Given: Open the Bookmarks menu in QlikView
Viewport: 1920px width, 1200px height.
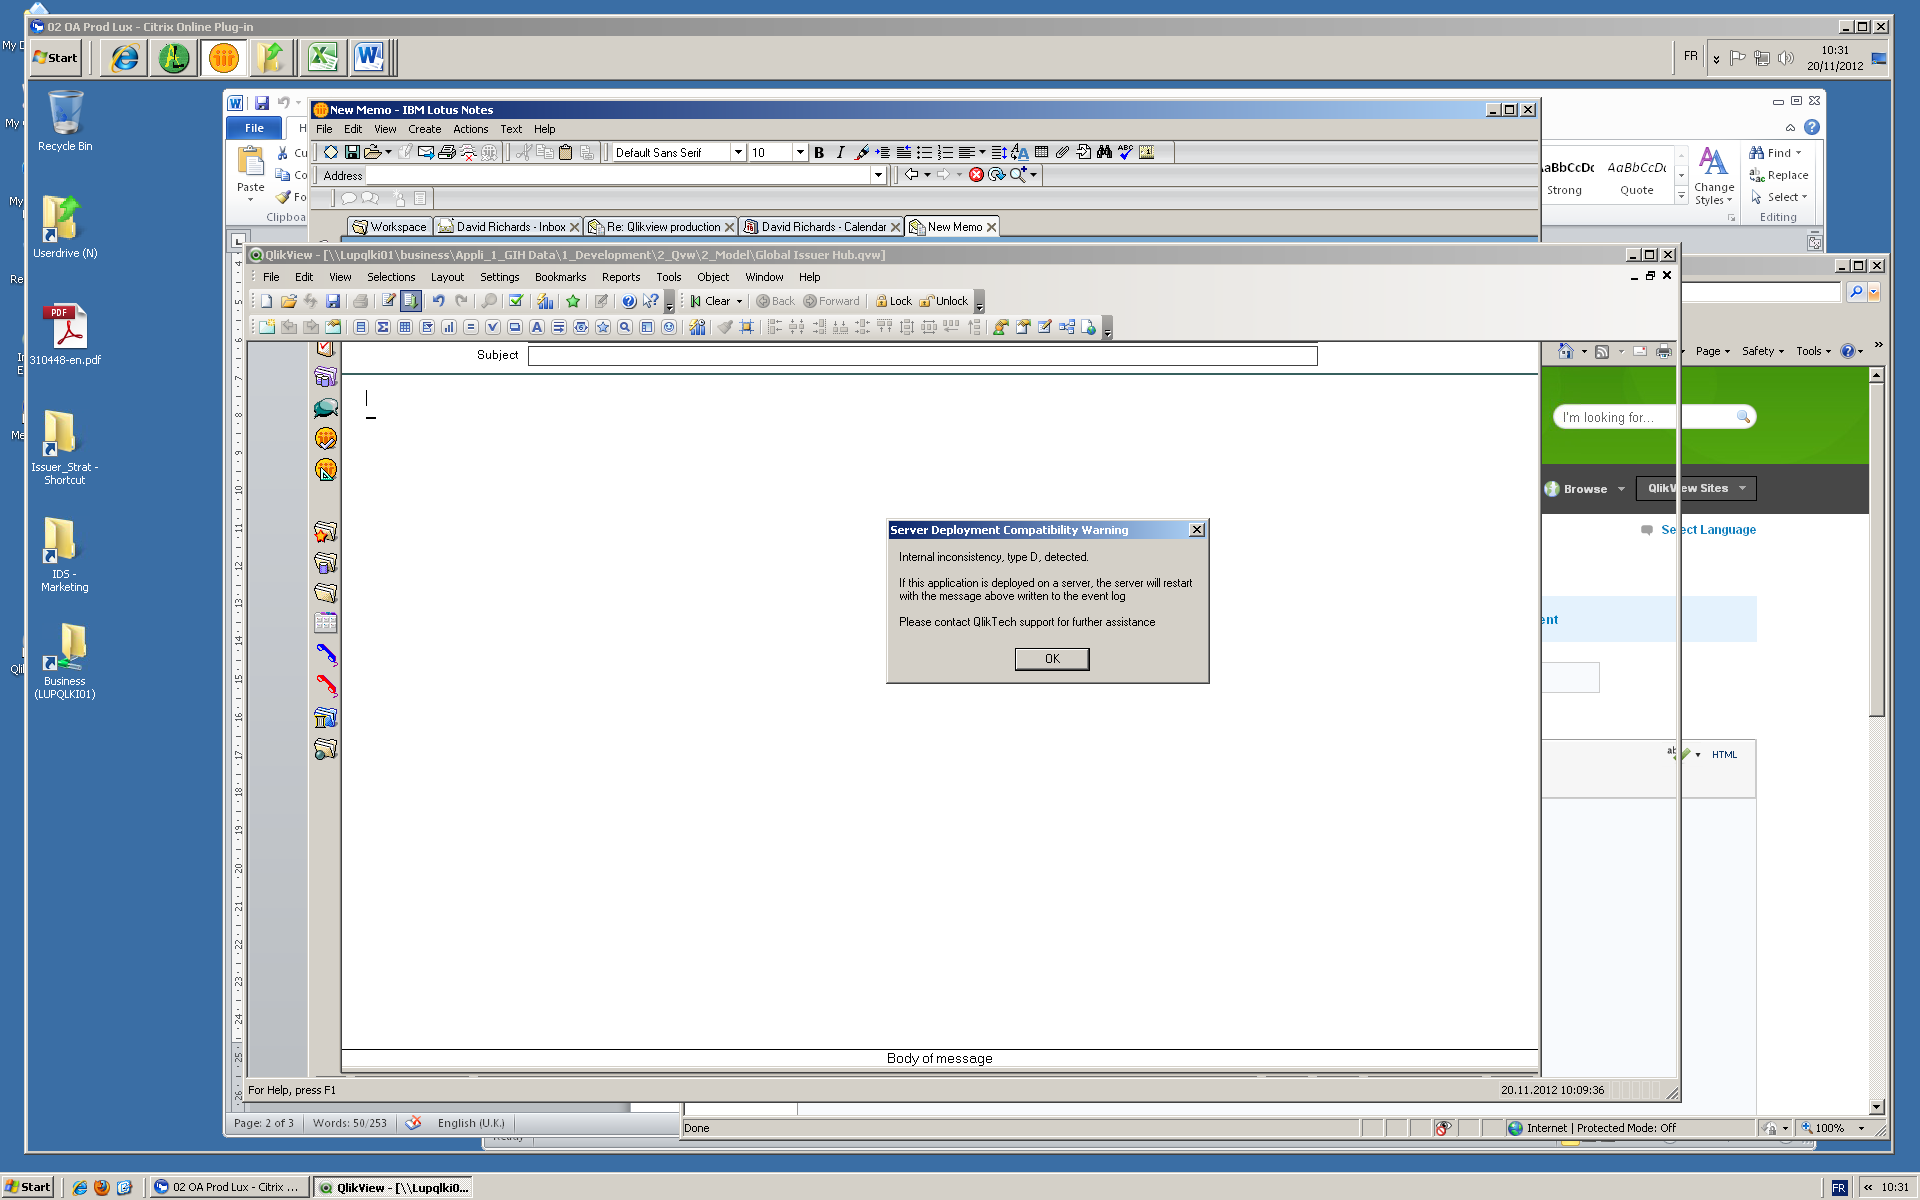Looking at the screenshot, I should pyautogui.click(x=560, y=277).
